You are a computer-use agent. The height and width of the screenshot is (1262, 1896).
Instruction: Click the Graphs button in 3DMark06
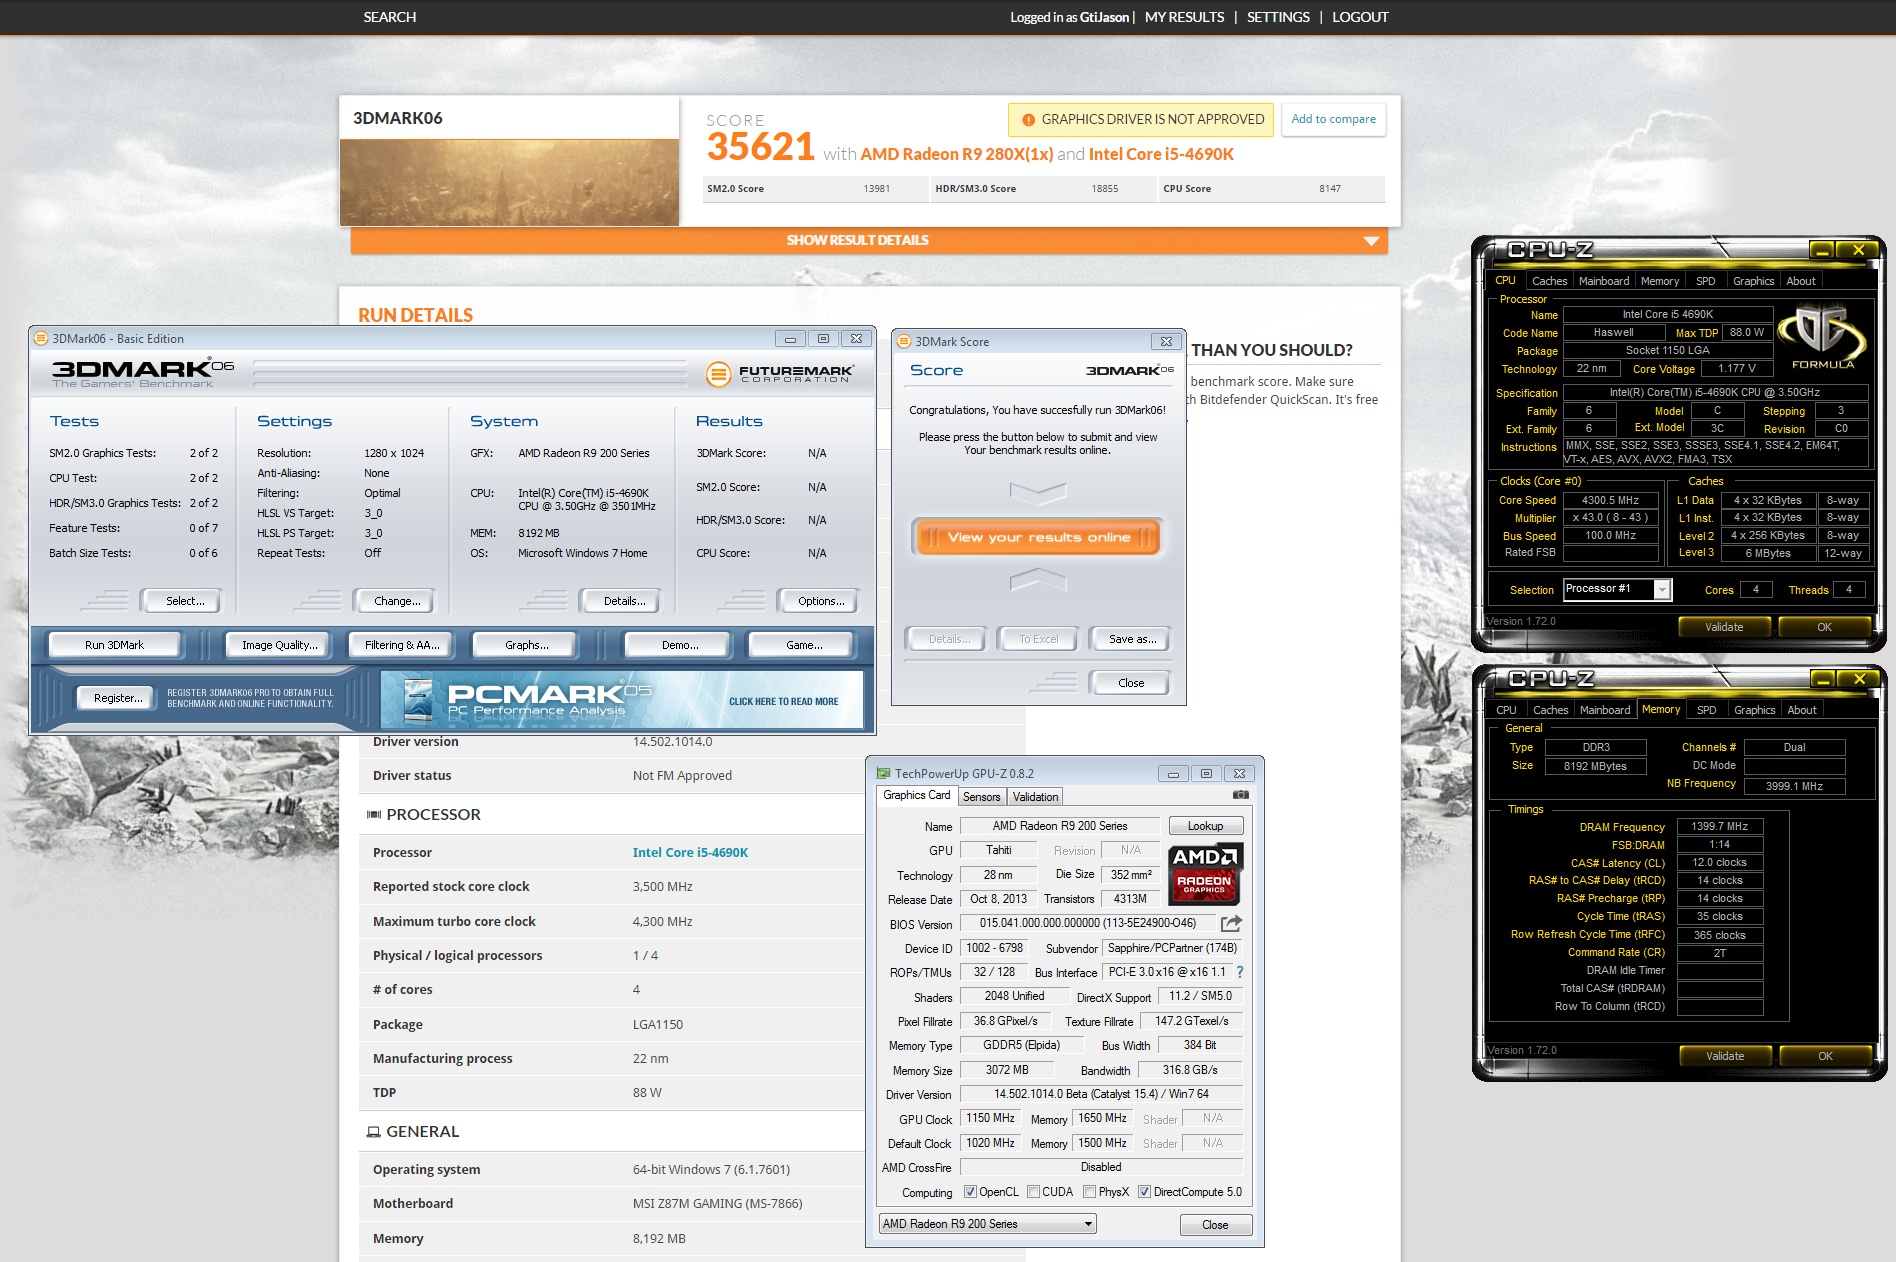coord(526,645)
